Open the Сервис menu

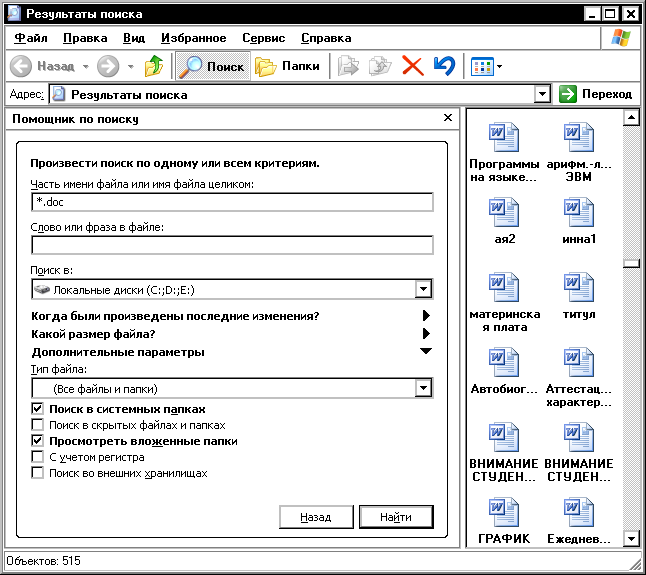tap(263, 38)
